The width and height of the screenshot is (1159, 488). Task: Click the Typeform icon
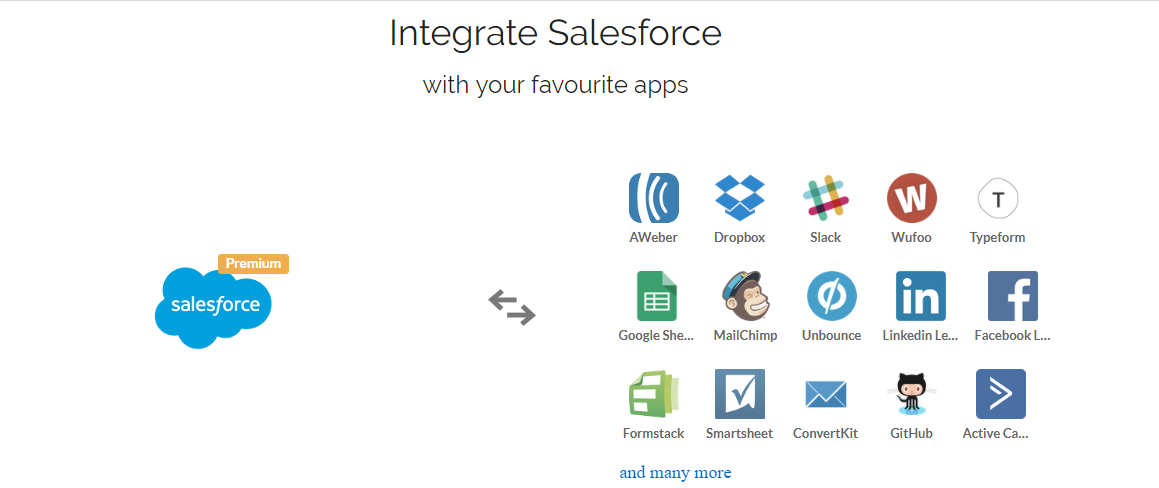[997, 199]
